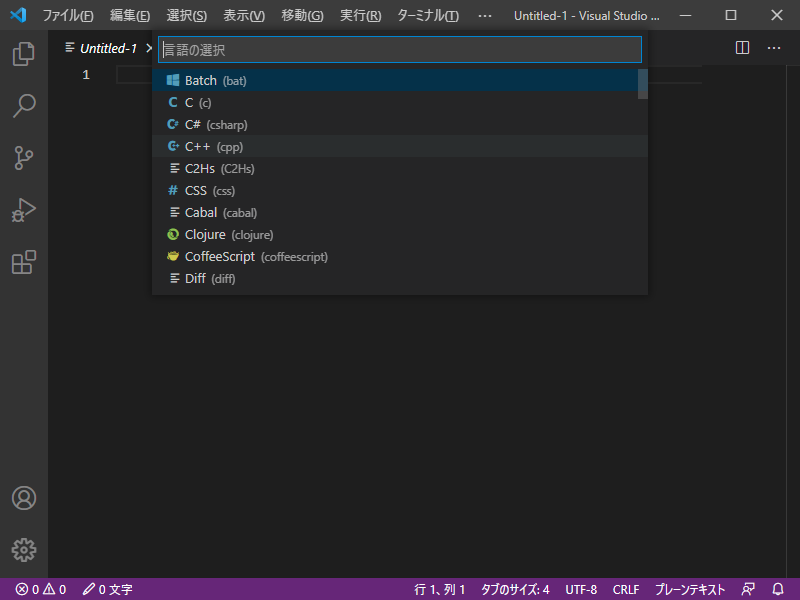Image resolution: width=800 pixels, height=600 pixels.
Task: Click タブのサイズ: 4 indentation setting
Action: pyautogui.click(x=515, y=589)
